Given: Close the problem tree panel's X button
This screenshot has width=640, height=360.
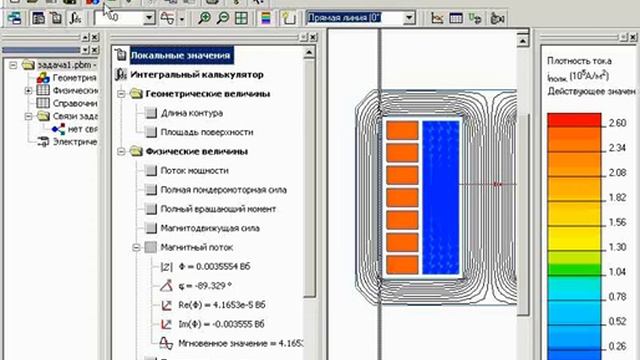Looking at the screenshot, I should (95, 38).
